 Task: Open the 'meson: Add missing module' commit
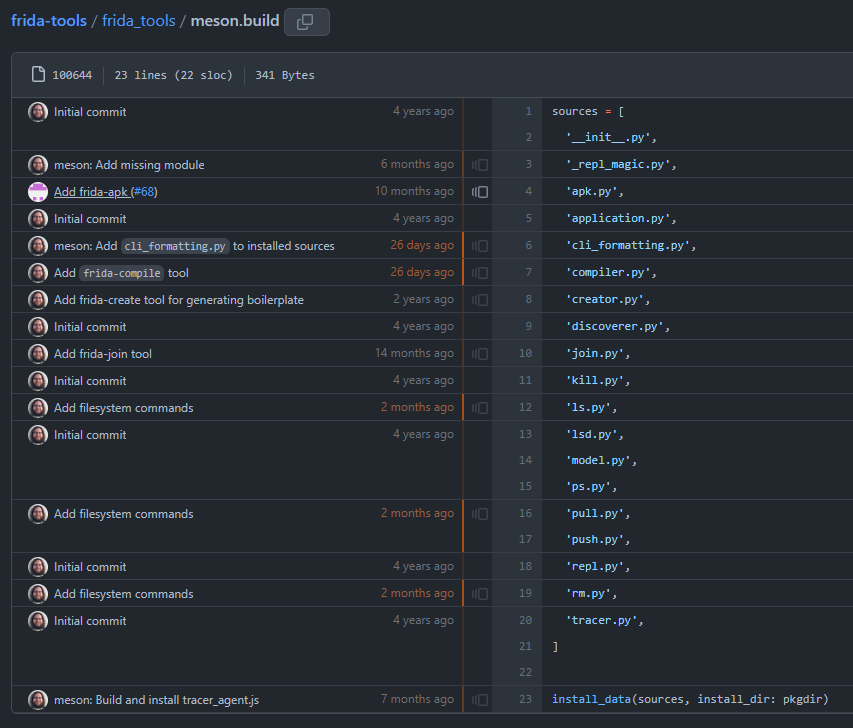[129, 165]
